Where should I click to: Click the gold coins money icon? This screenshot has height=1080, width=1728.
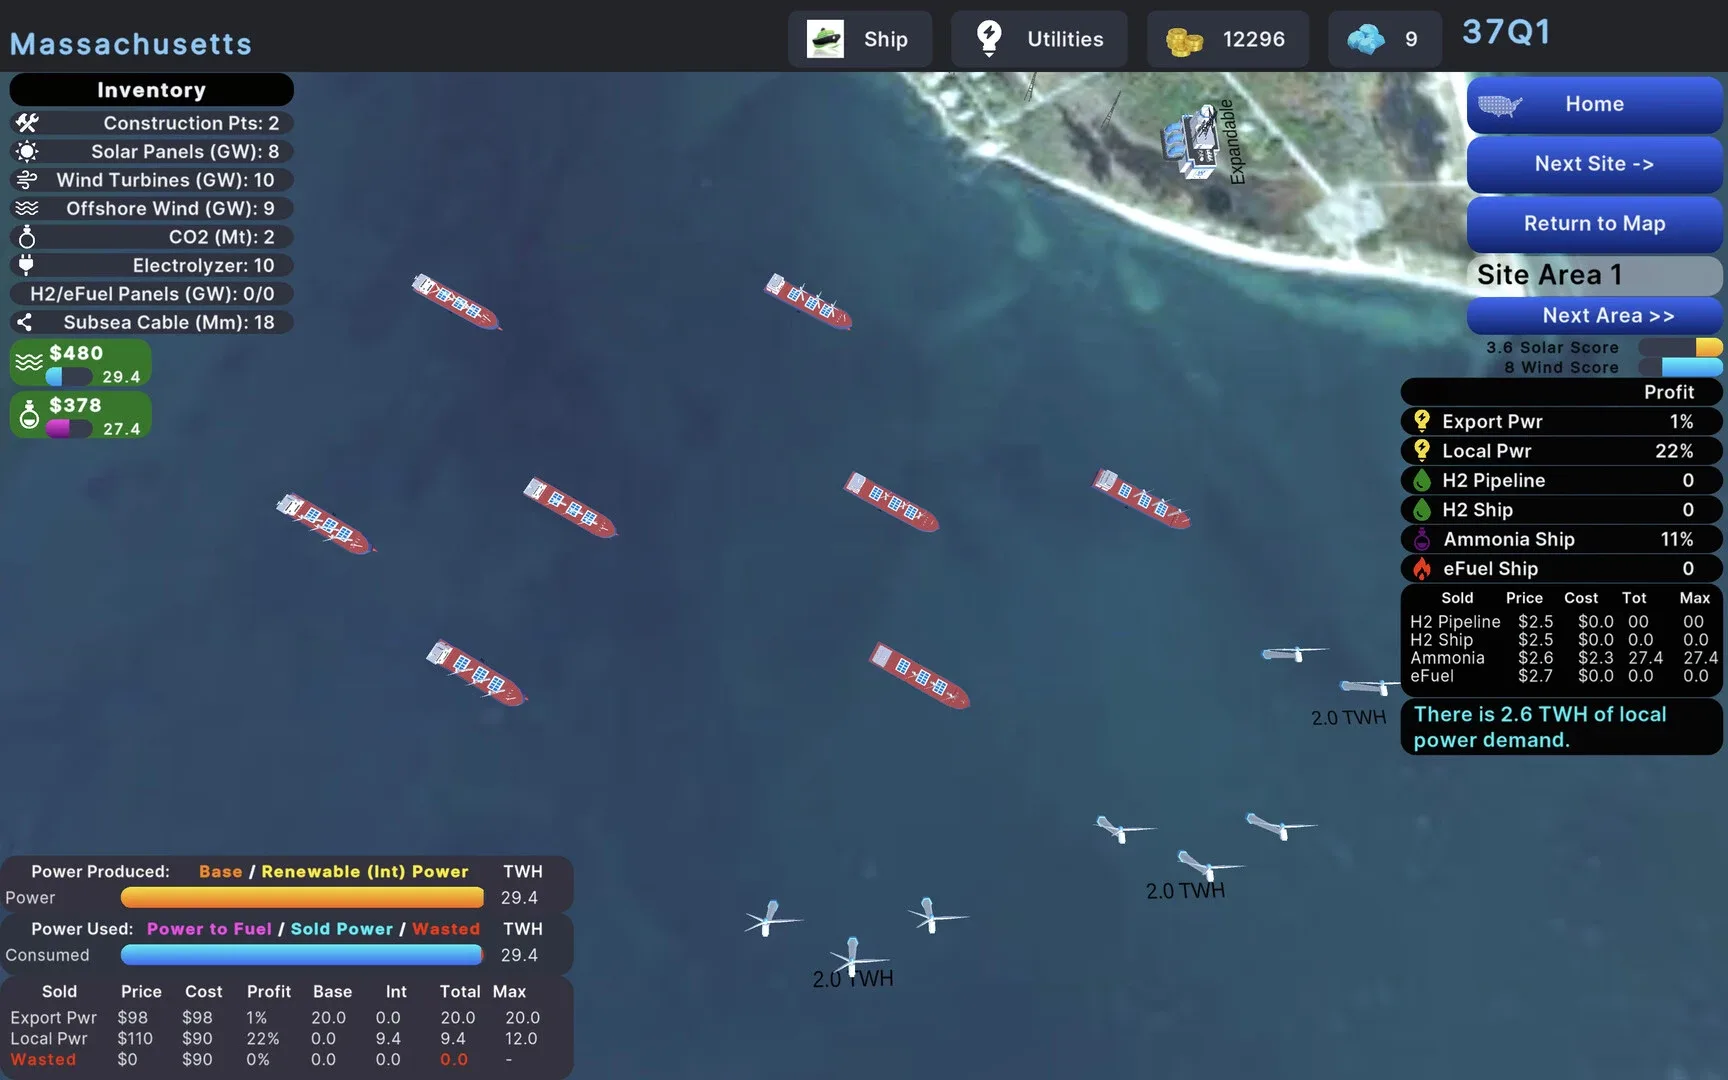click(1184, 40)
